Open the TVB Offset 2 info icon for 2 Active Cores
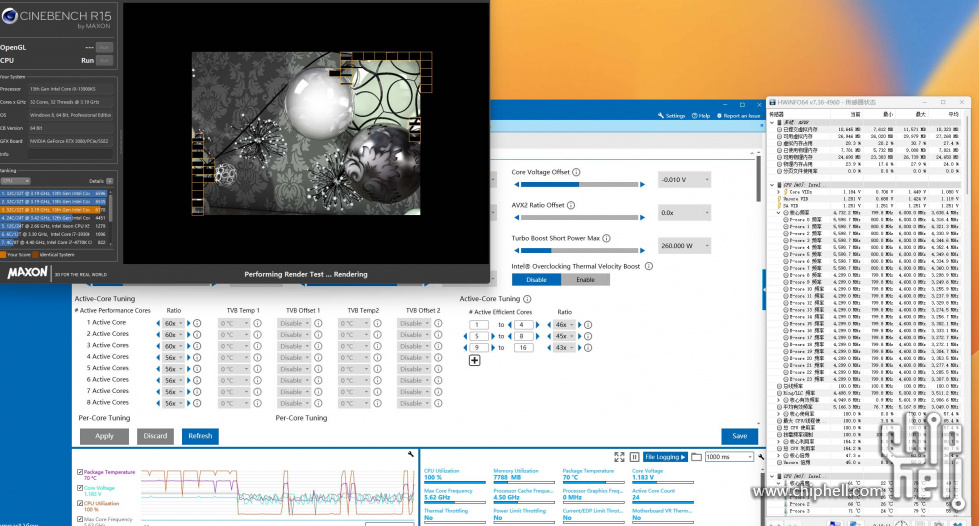Viewport: 979px width, 526px height. point(438,335)
